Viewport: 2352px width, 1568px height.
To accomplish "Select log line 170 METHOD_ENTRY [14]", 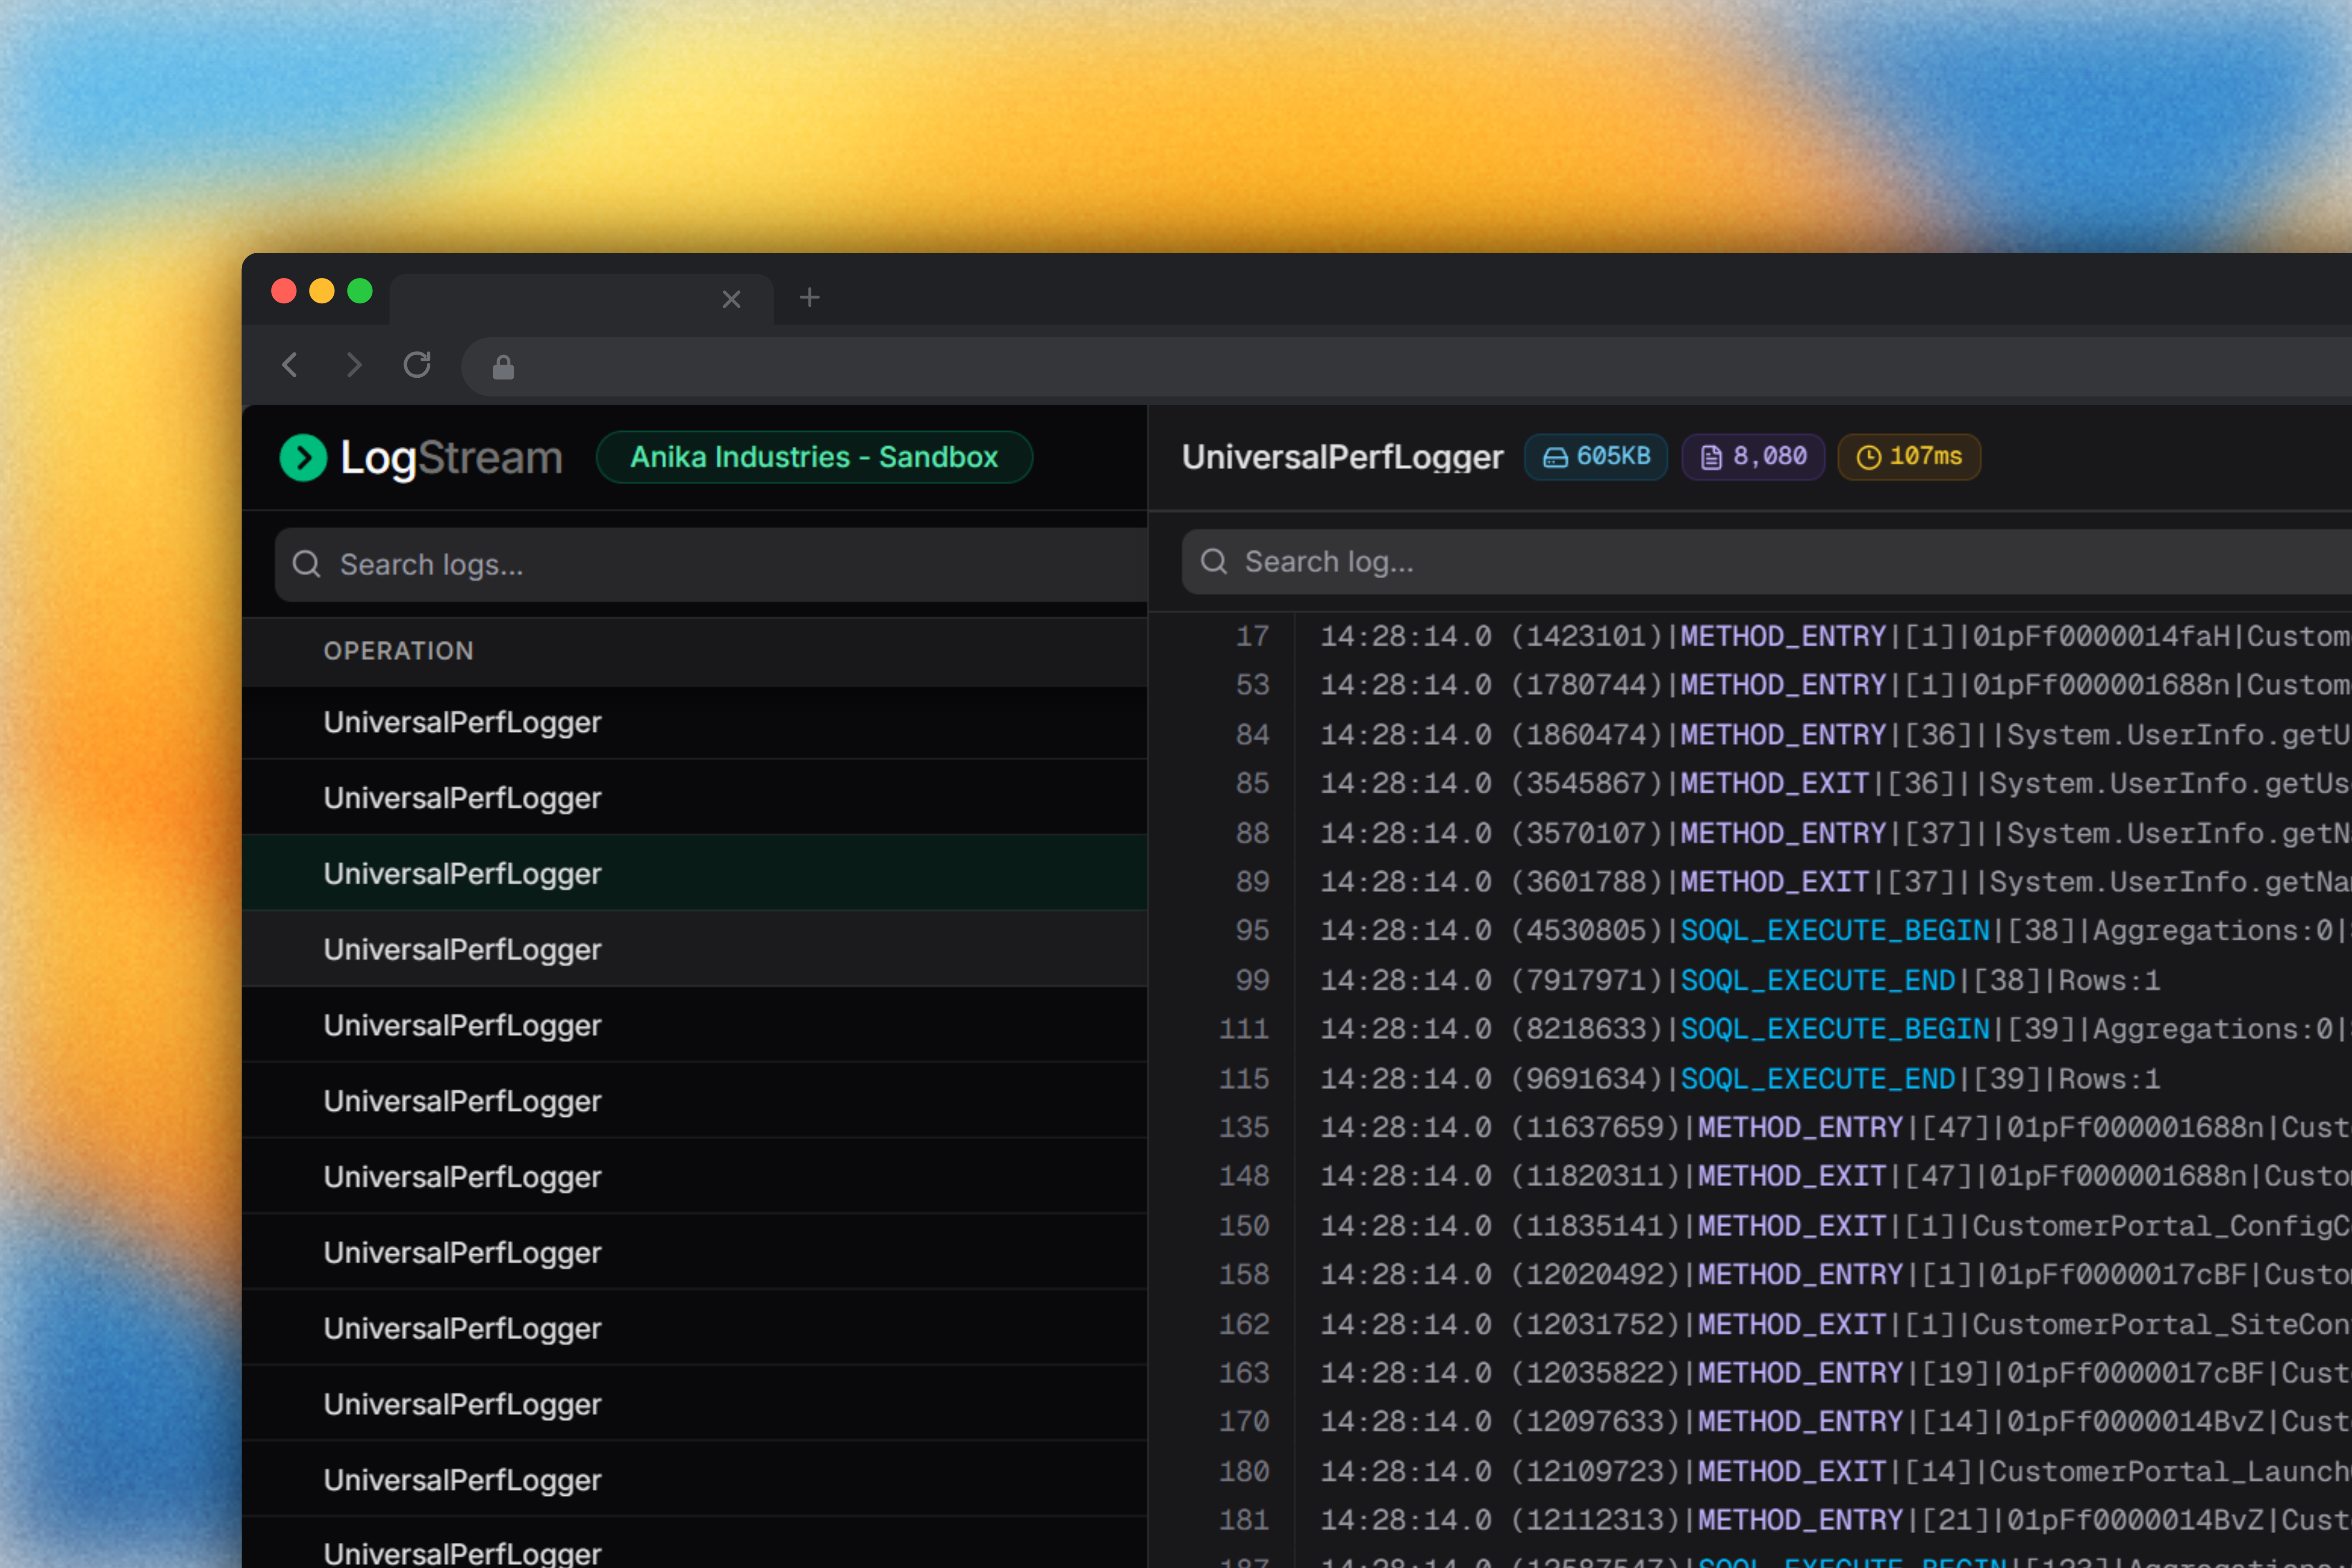I will [x=1750, y=1422].
